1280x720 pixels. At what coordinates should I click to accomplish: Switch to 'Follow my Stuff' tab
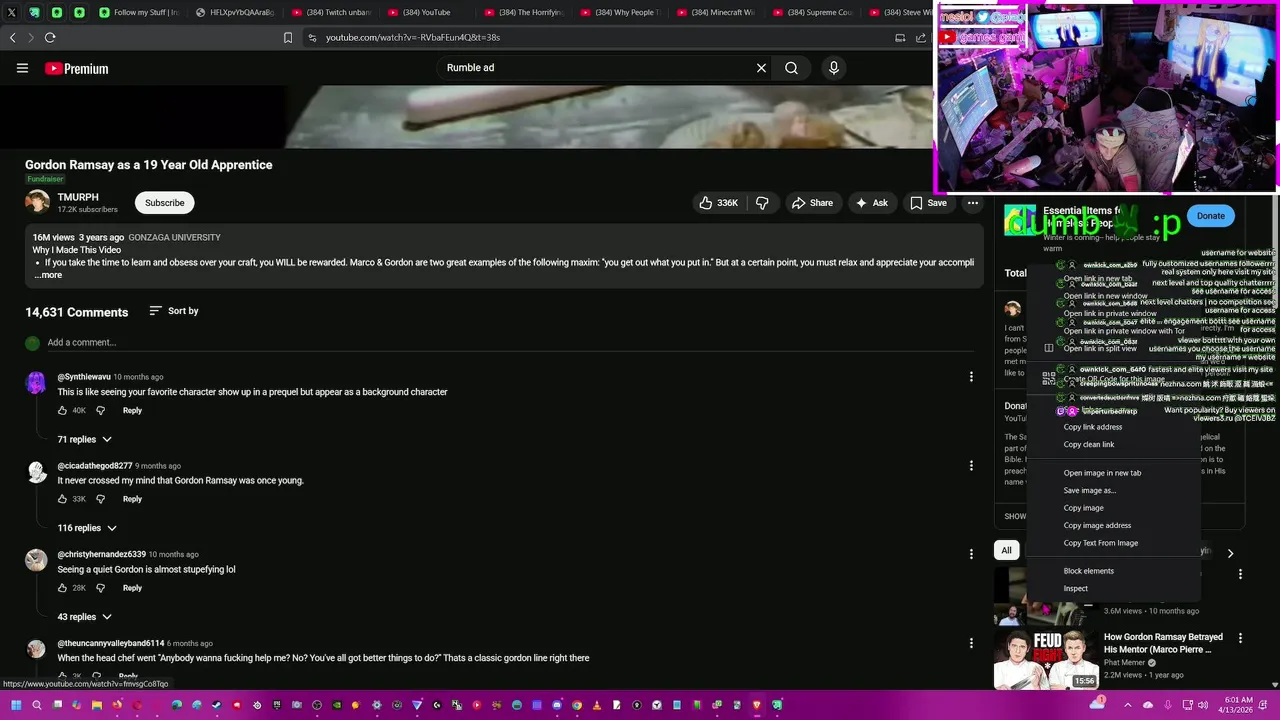pos(139,12)
